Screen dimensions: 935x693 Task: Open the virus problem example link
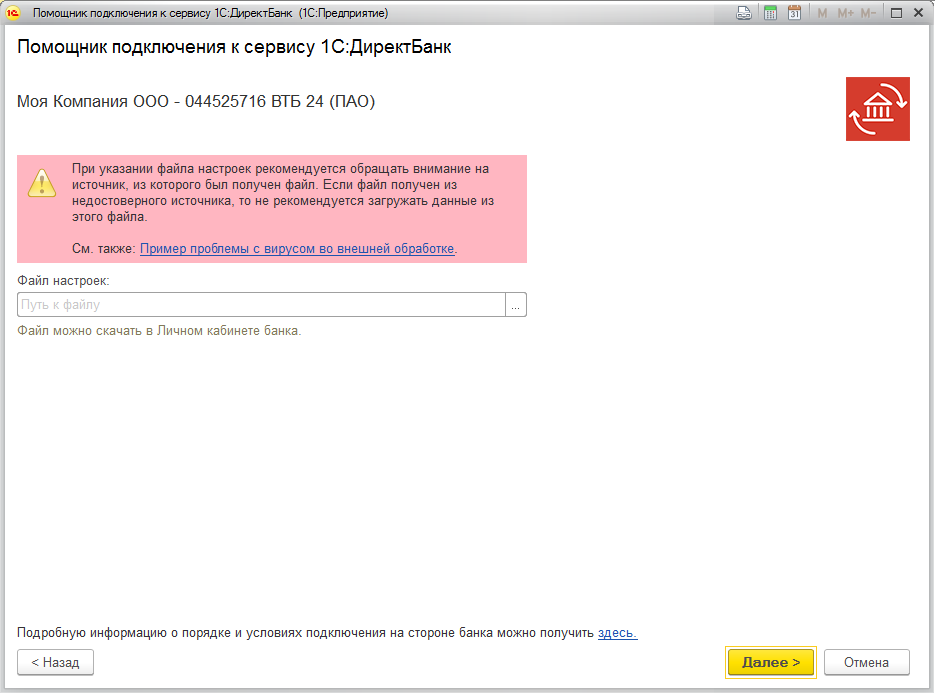297,249
